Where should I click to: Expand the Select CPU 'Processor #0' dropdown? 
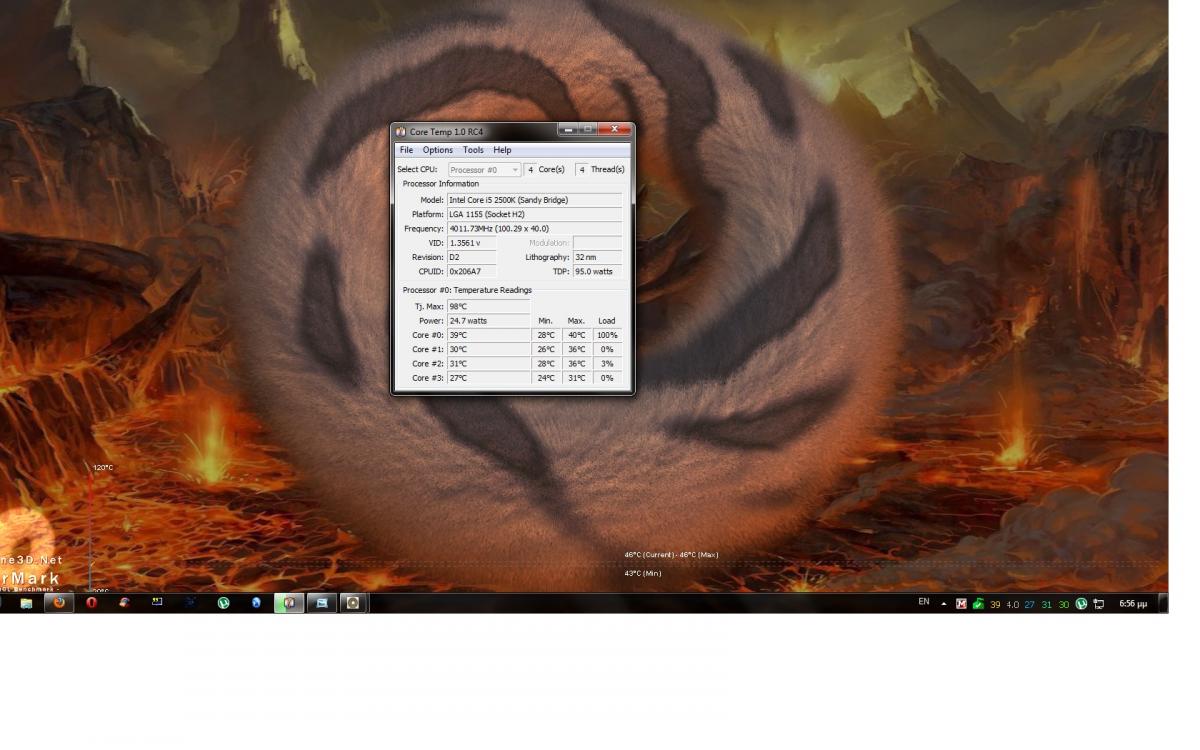(484, 170)
